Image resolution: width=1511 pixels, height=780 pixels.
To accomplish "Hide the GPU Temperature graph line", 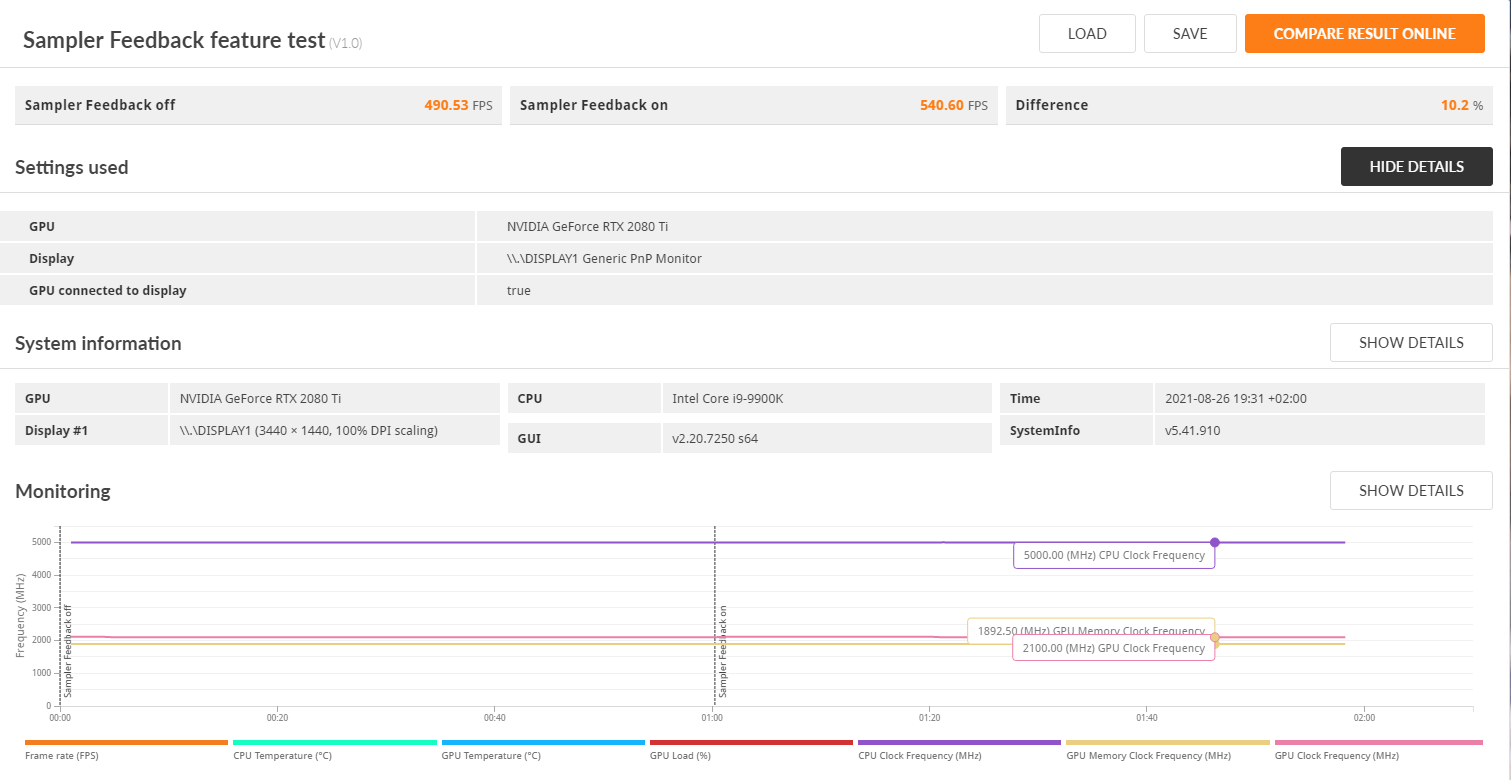I will pyautogui.click(x=491, y=755).
